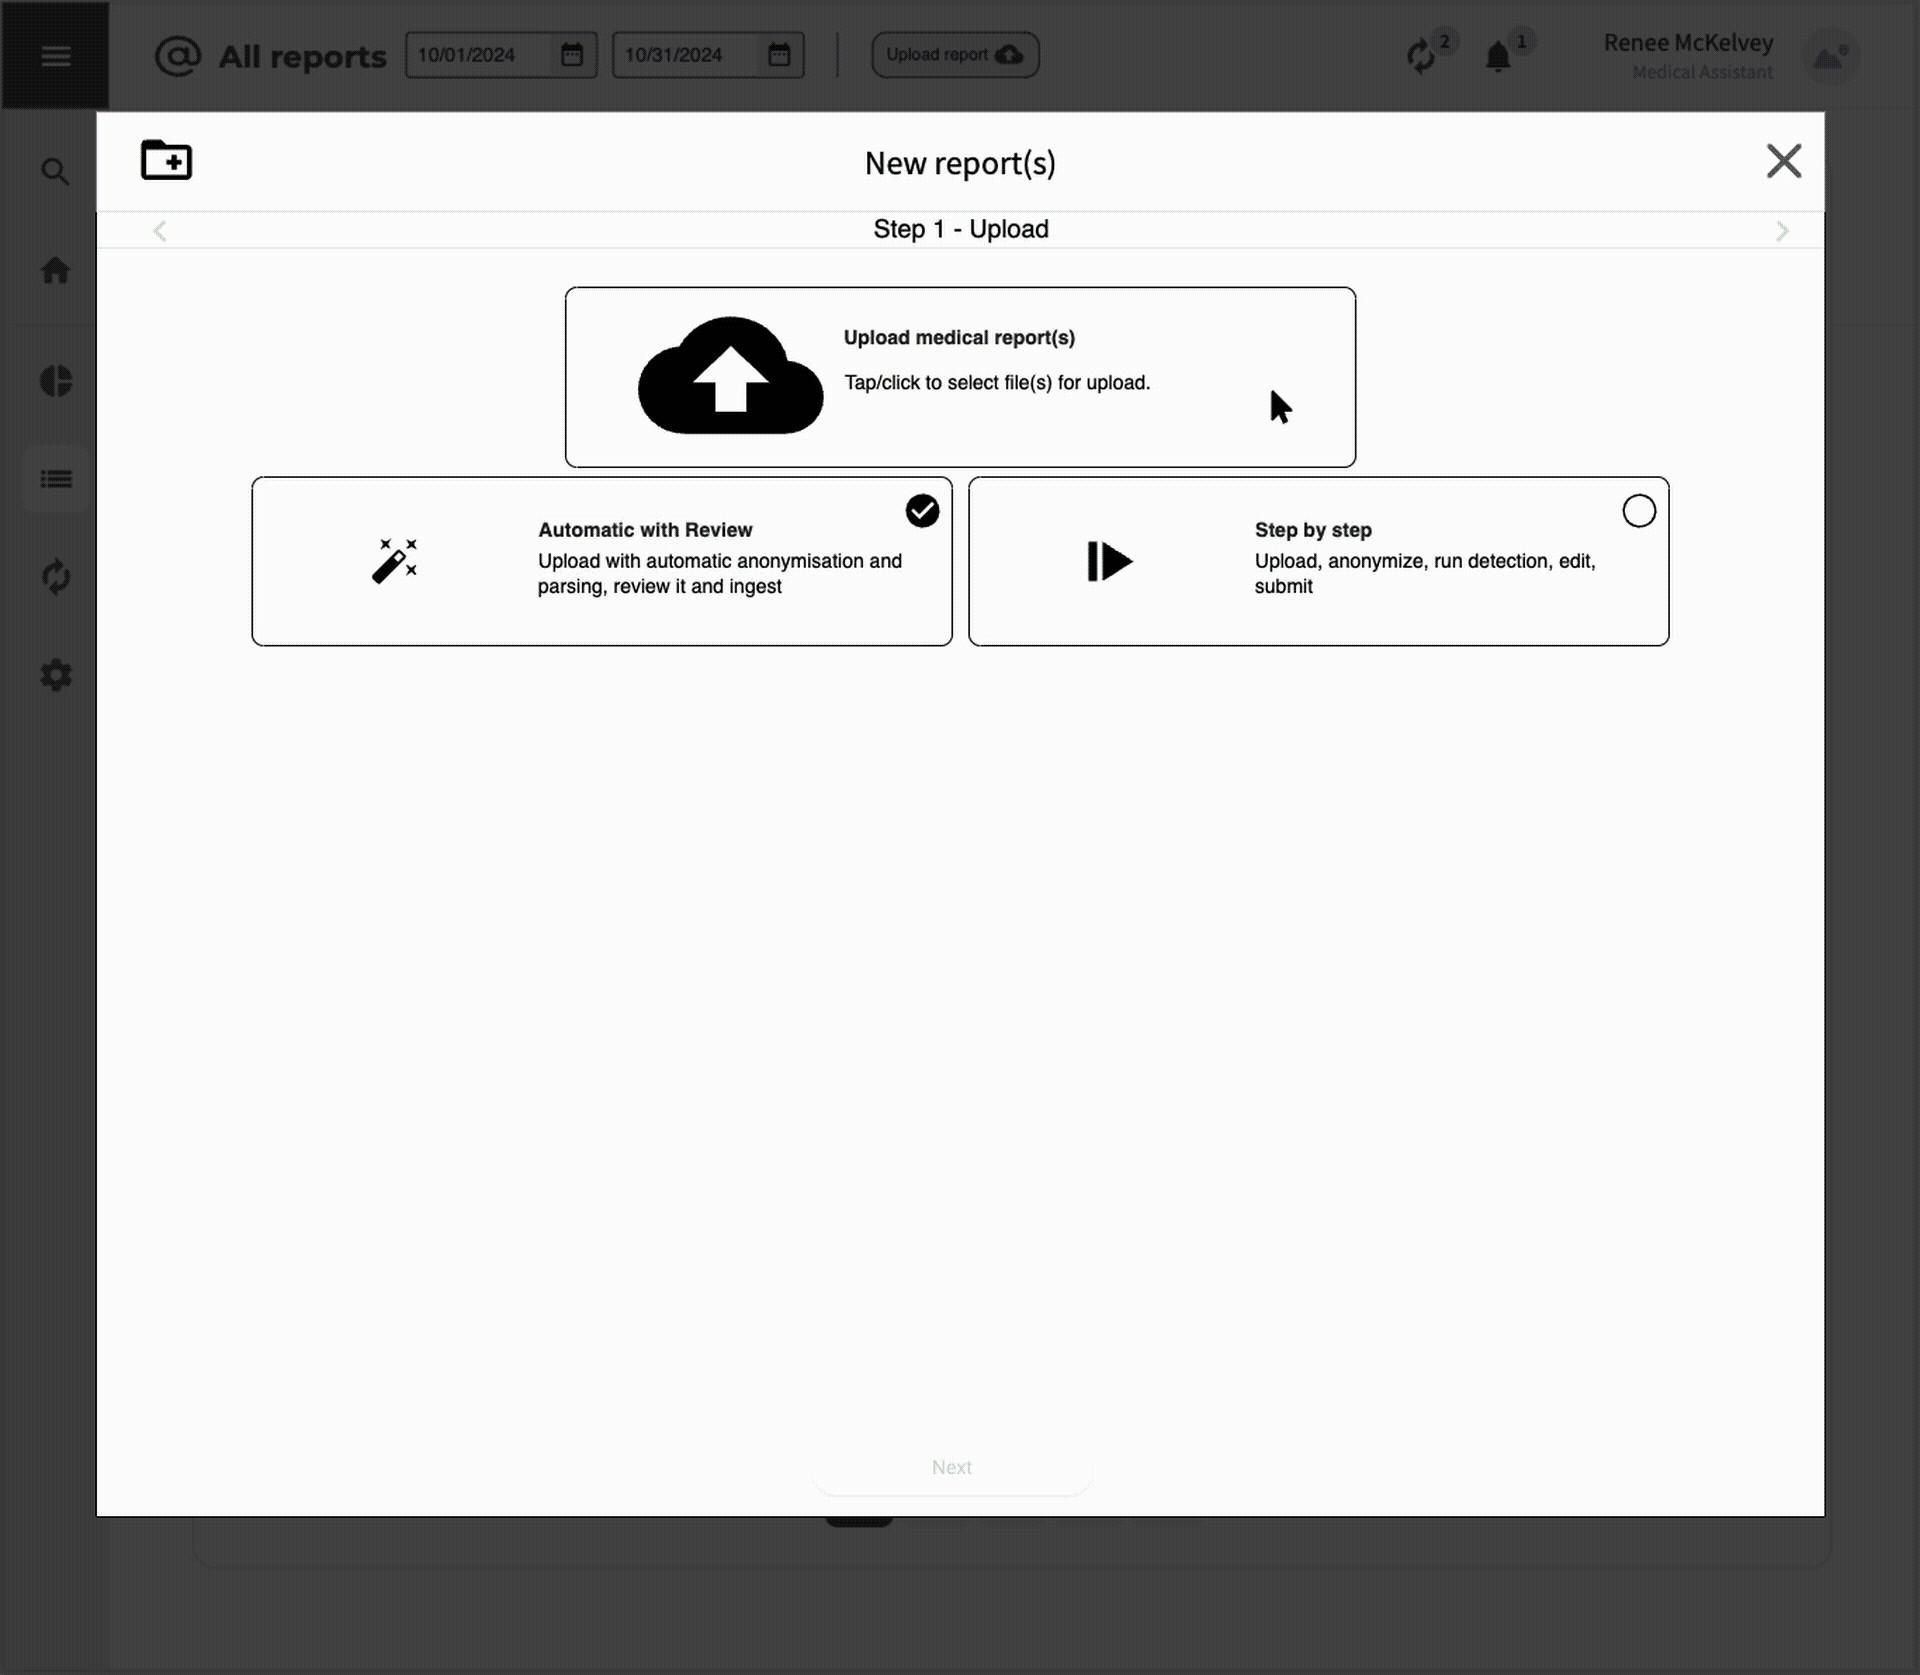Open calendar picker for end date 10/31/2024
This screenshot has height=1675, width=1920.
tap(779, 55)
